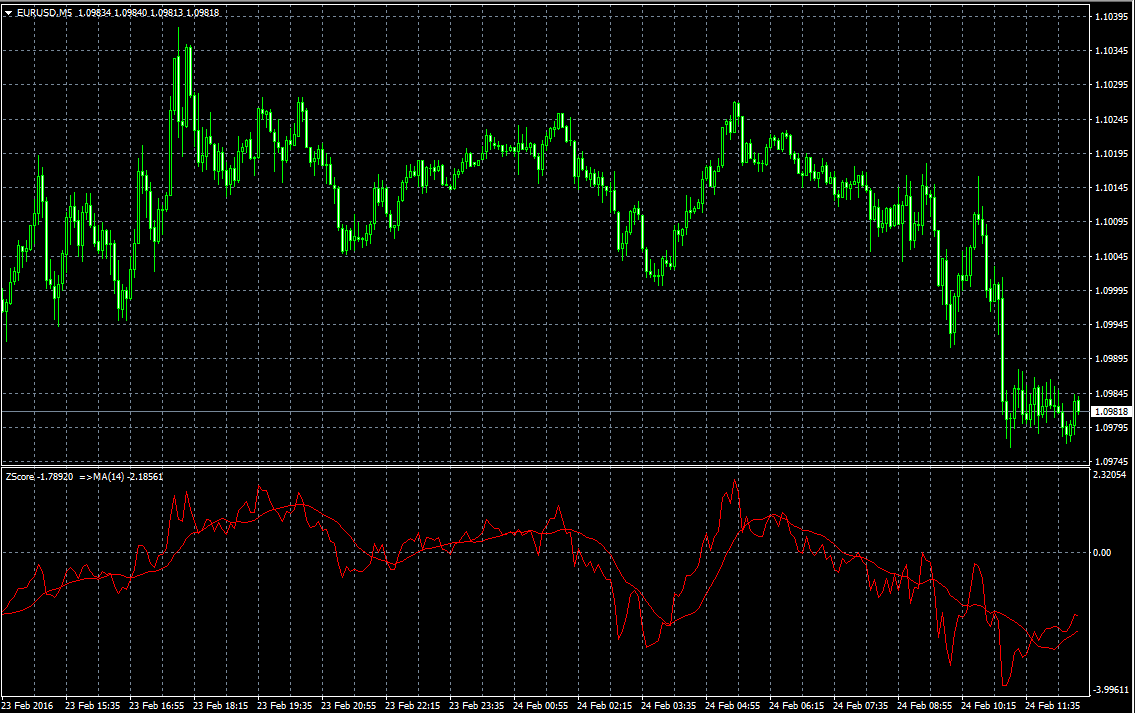
Task: Click the -3.99621 indicator scale value
Action: coord(1111,691)
